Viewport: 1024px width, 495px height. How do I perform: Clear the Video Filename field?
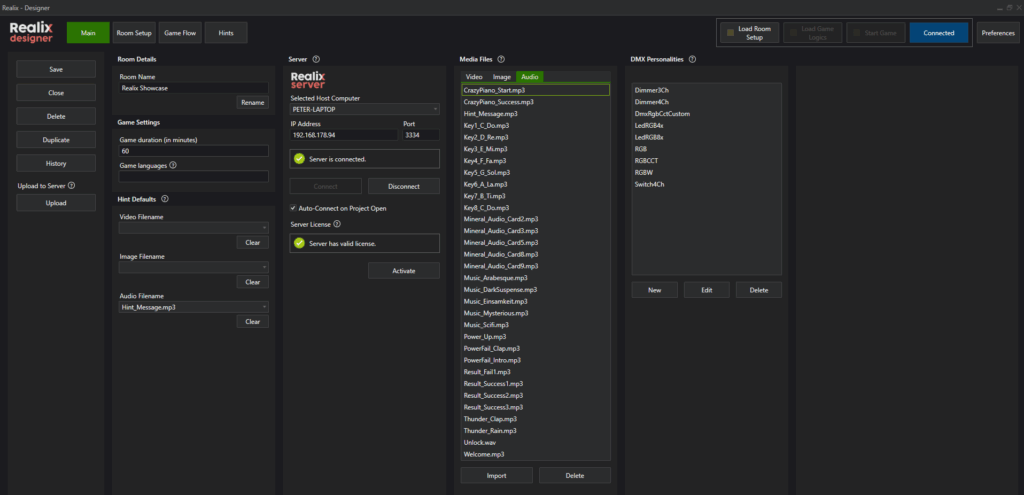click(x=252, y=243)
